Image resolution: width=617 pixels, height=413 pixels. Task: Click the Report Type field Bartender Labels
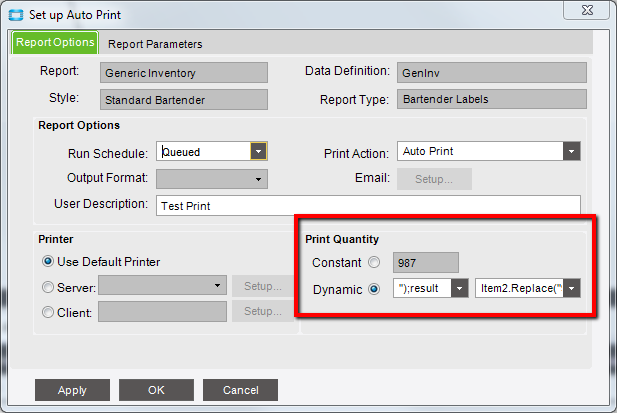point(491,99)
